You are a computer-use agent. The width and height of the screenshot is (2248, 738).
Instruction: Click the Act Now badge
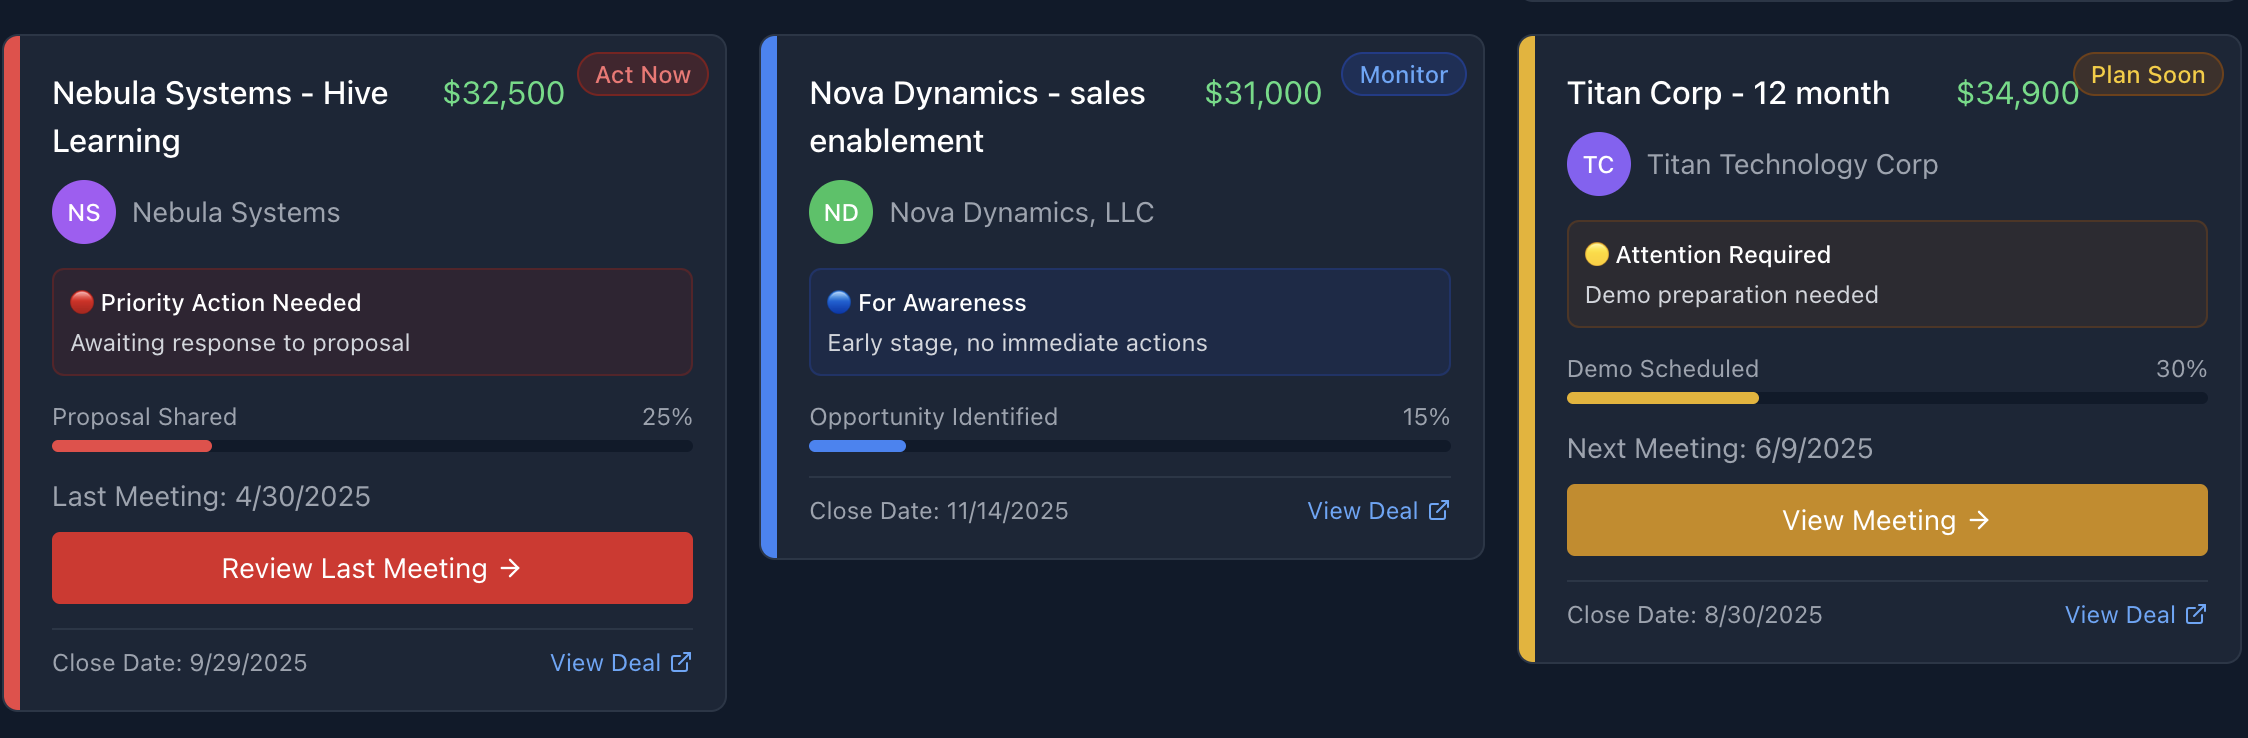(x=643, y=75)
